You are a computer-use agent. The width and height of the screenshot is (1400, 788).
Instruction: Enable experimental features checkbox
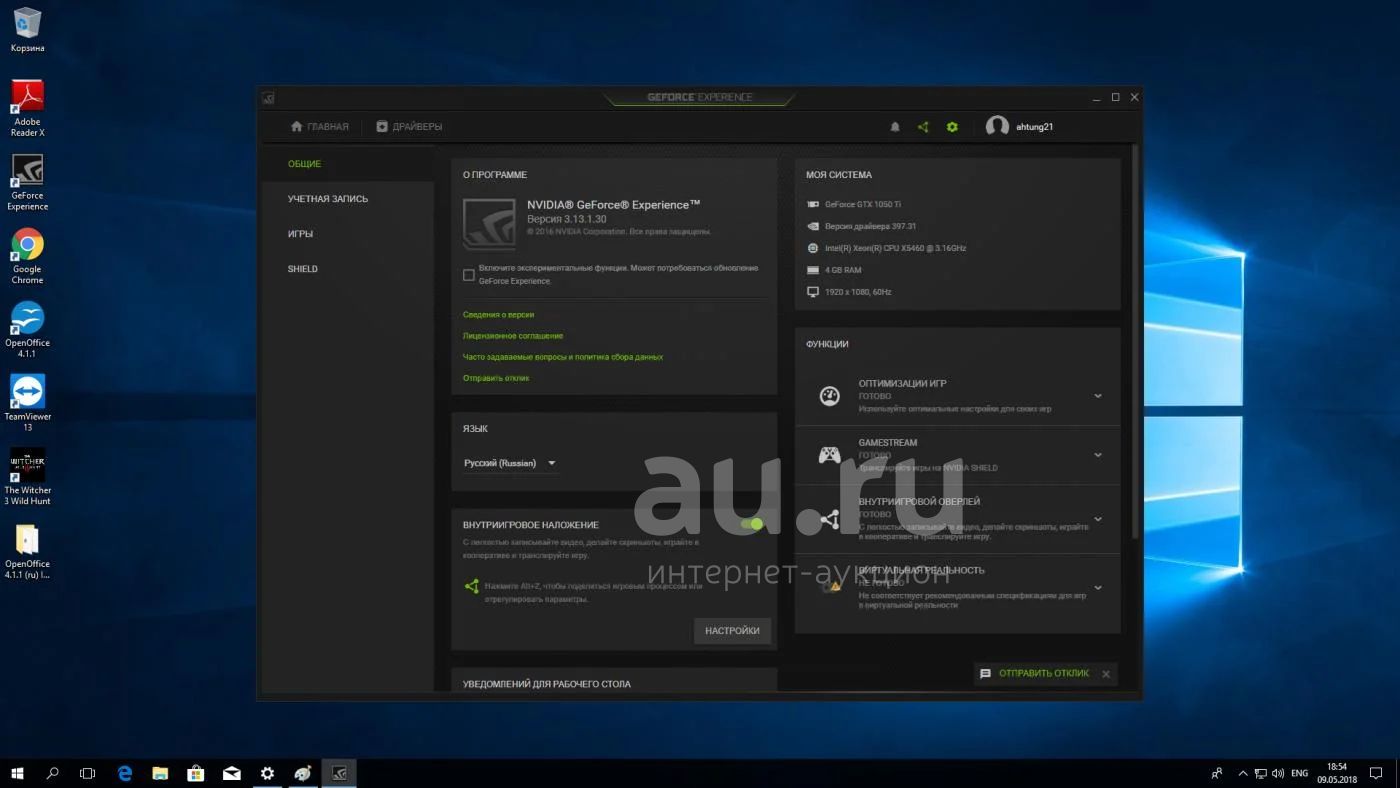[x=469, y=275]
